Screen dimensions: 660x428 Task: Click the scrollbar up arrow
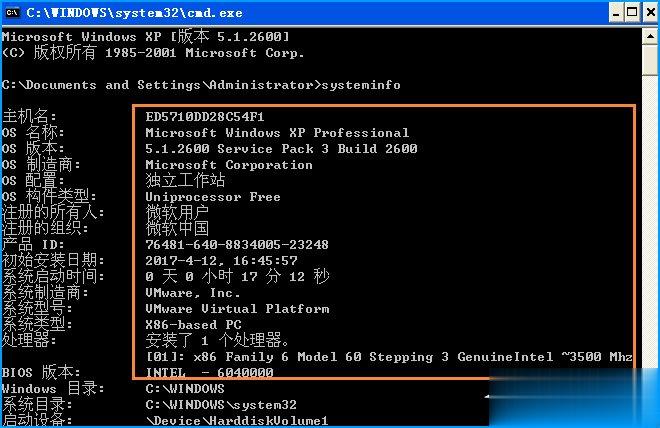coord(651,37)
